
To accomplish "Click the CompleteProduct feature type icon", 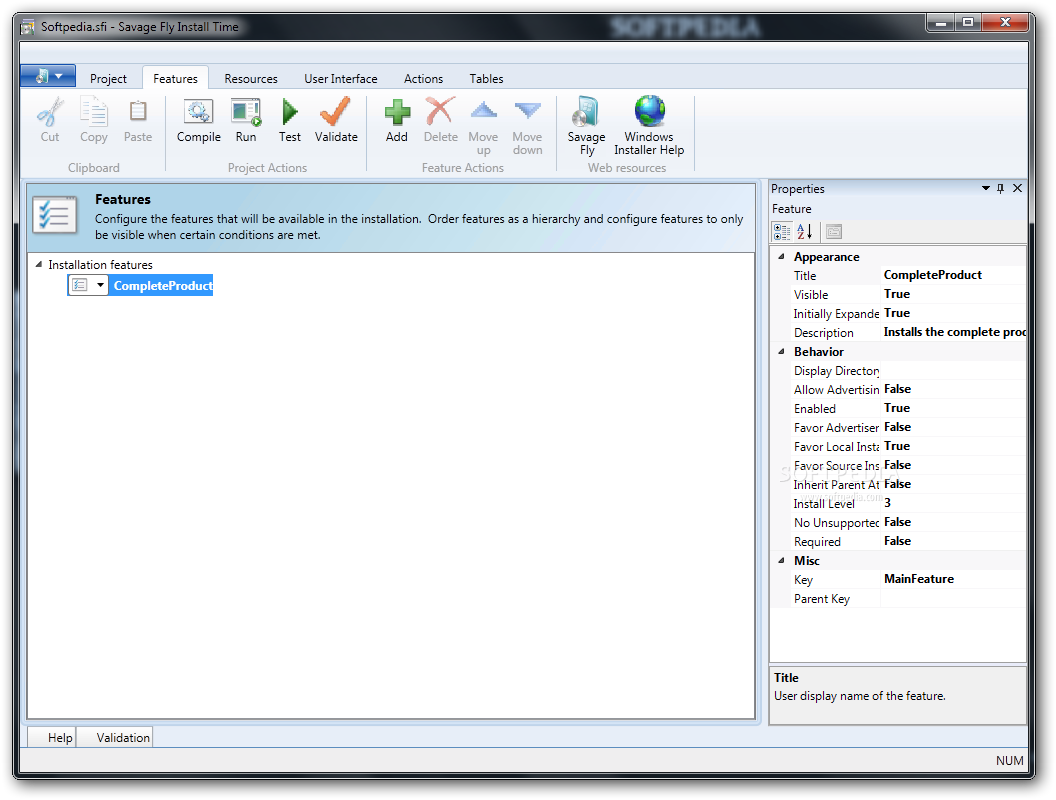I will point(80,286).
